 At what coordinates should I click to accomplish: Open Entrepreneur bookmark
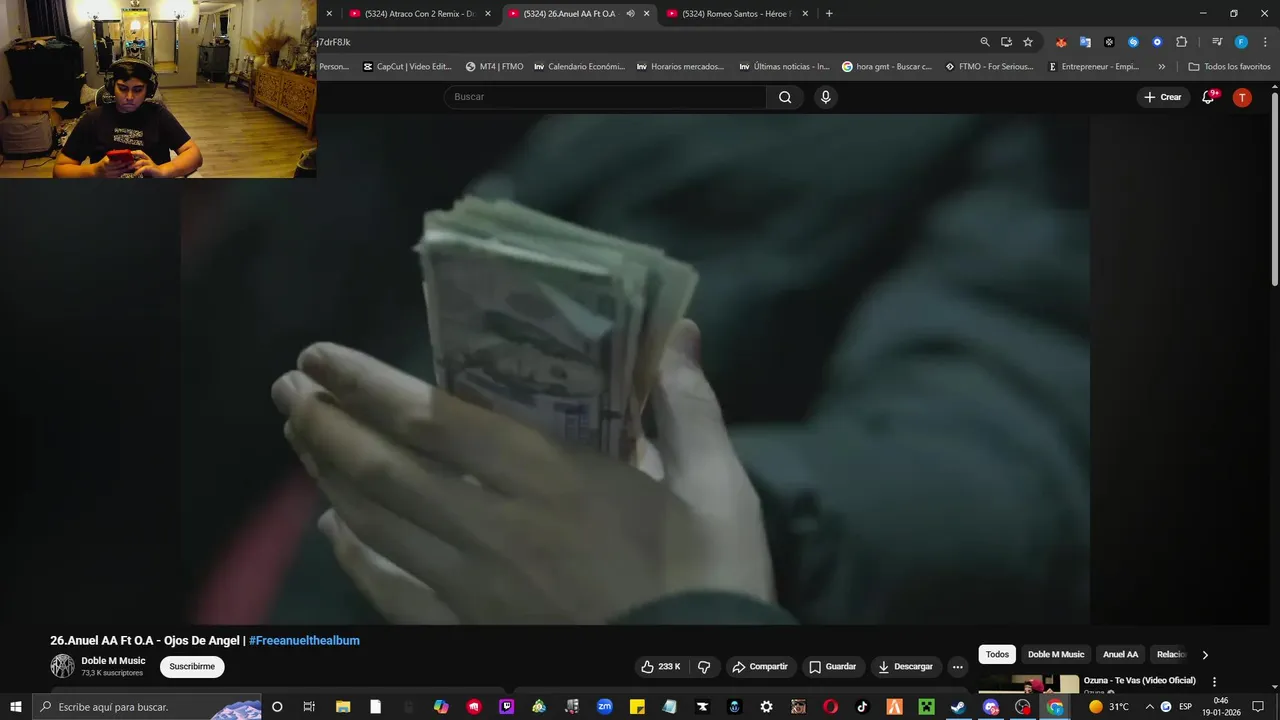point(1093,67)
